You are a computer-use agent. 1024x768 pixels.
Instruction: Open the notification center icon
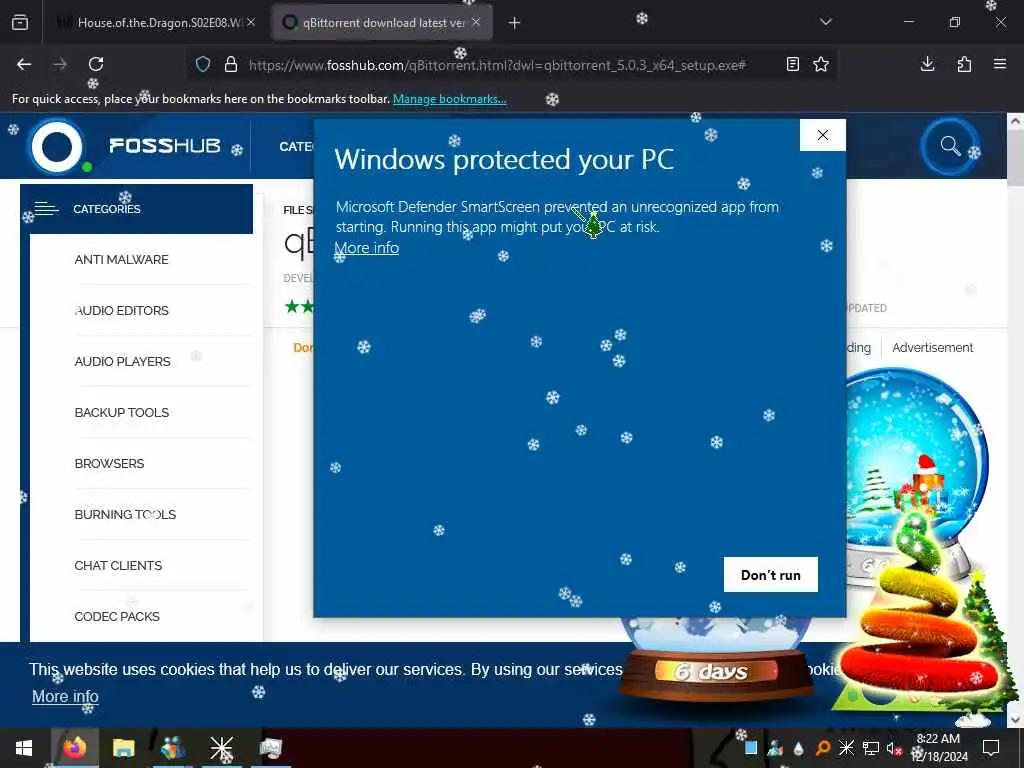coord(991,748)
